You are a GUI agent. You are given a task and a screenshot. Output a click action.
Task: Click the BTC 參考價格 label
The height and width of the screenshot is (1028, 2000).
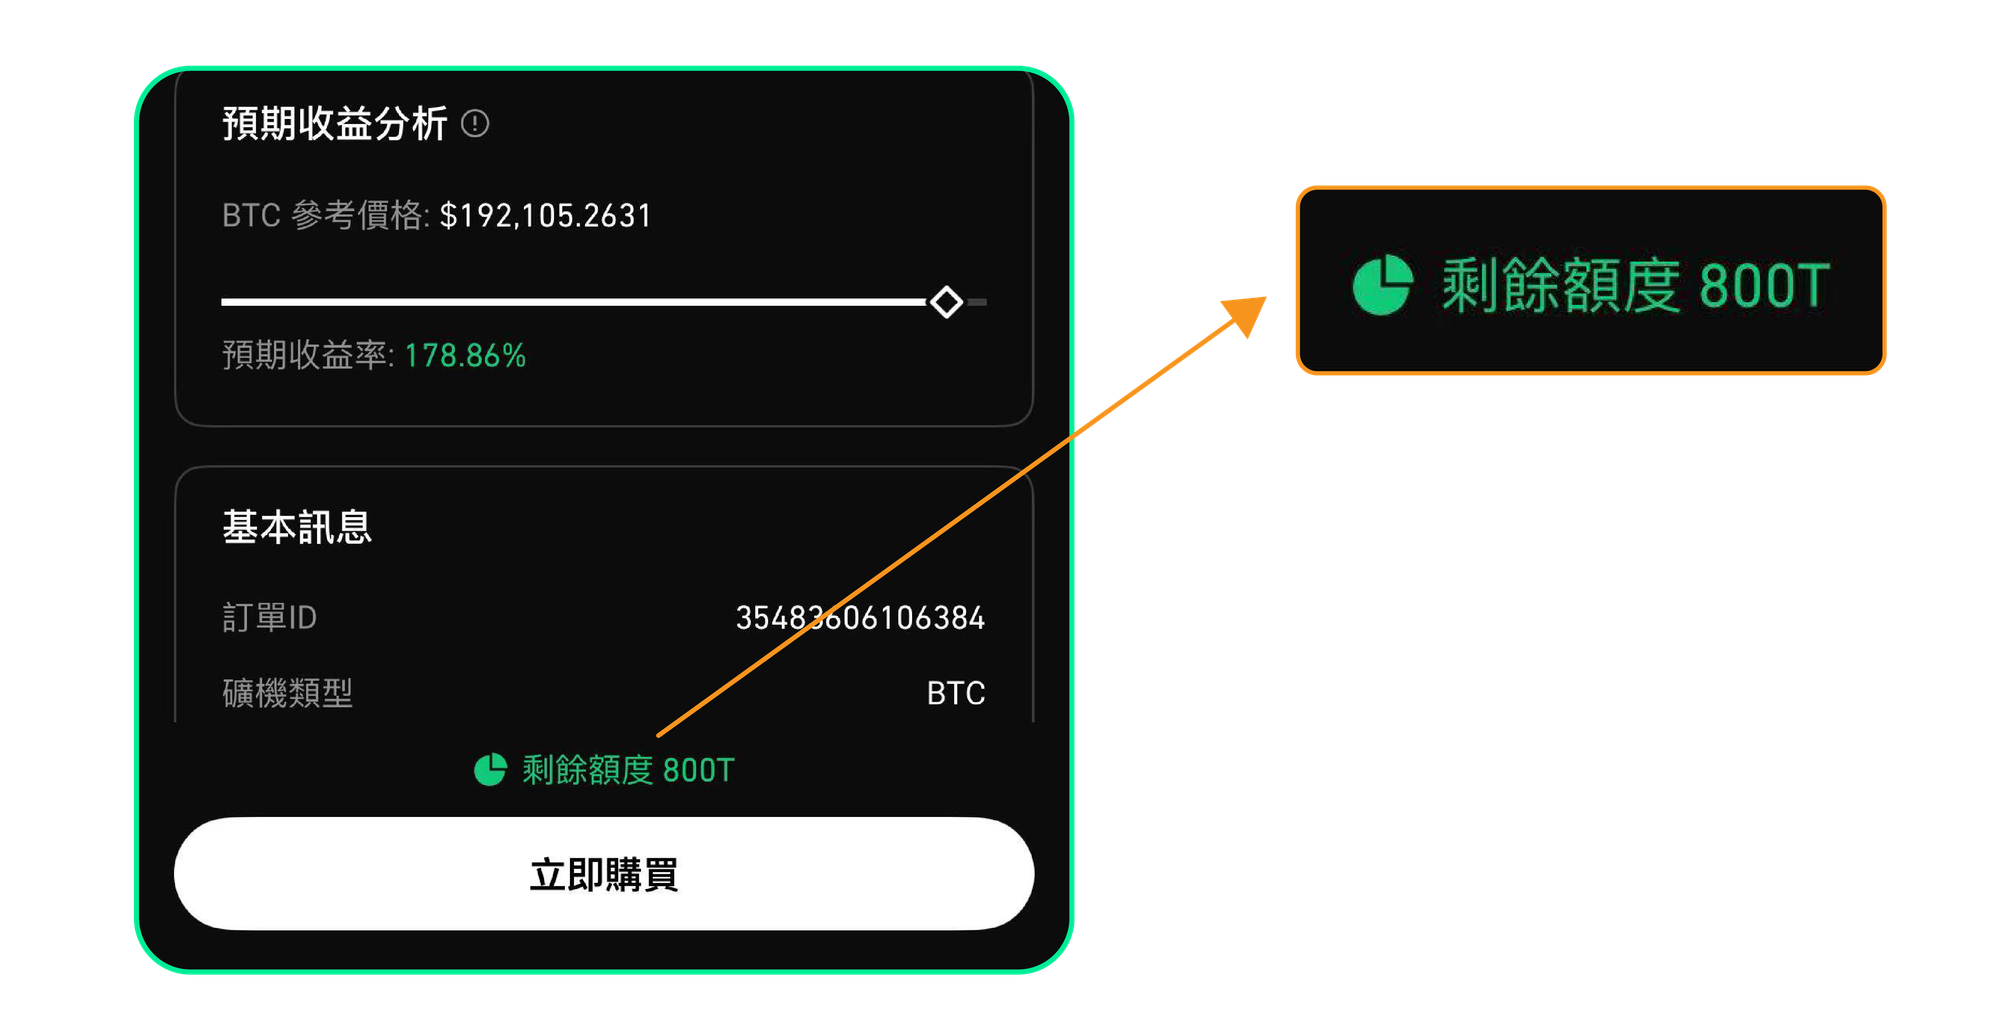click(x=326, y=216)
